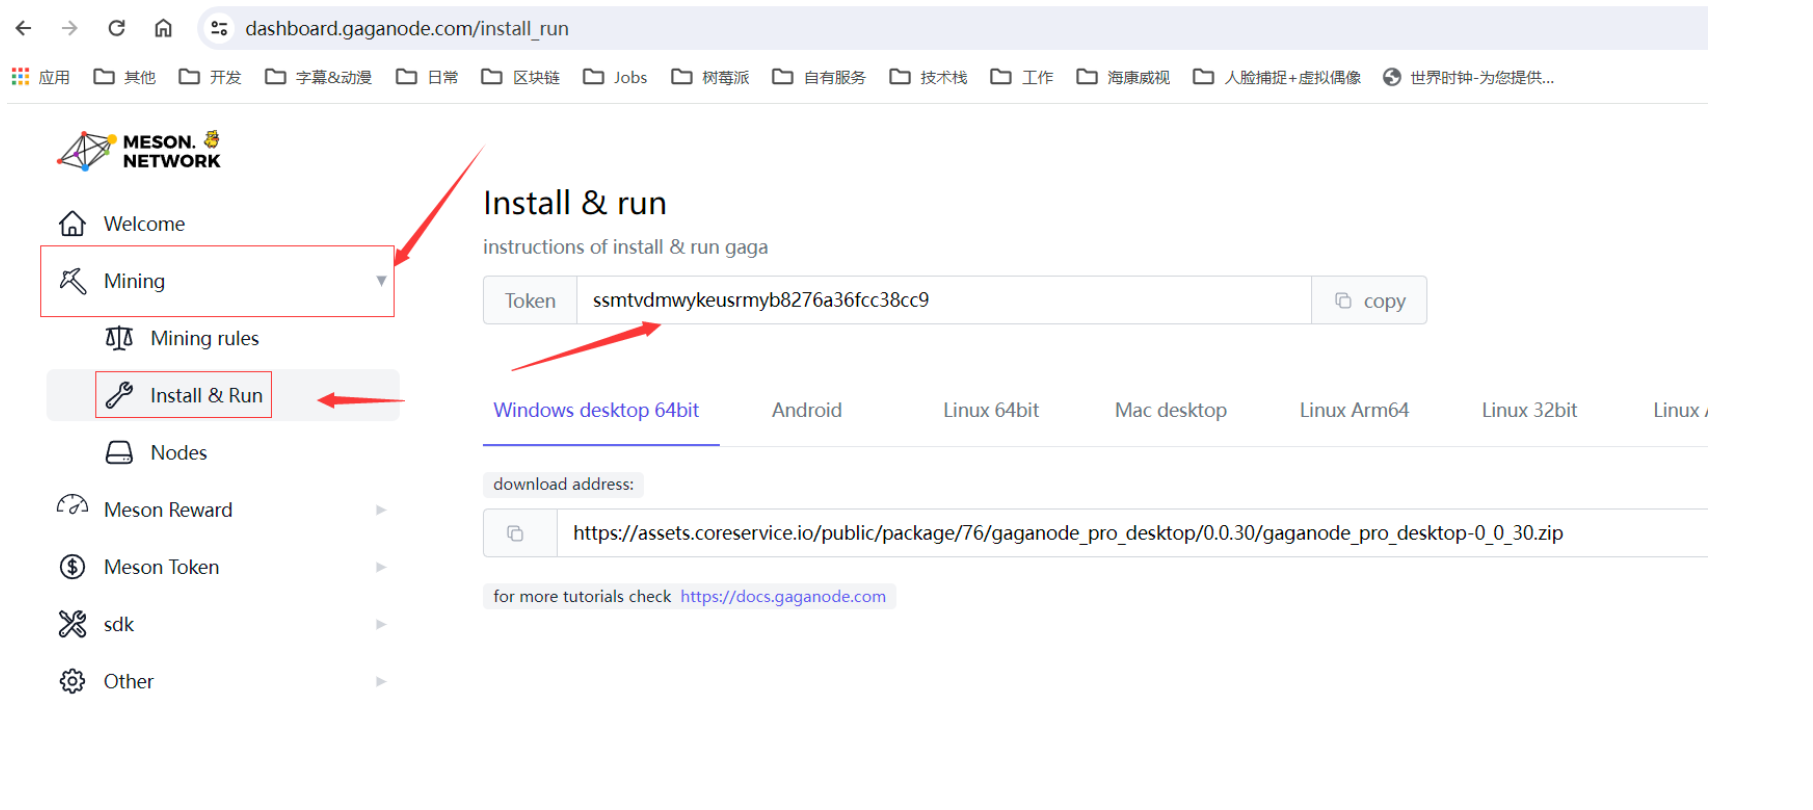Switch to the Mac desktop tab
Screen dimensions: 1813x810
(1171, 410)
